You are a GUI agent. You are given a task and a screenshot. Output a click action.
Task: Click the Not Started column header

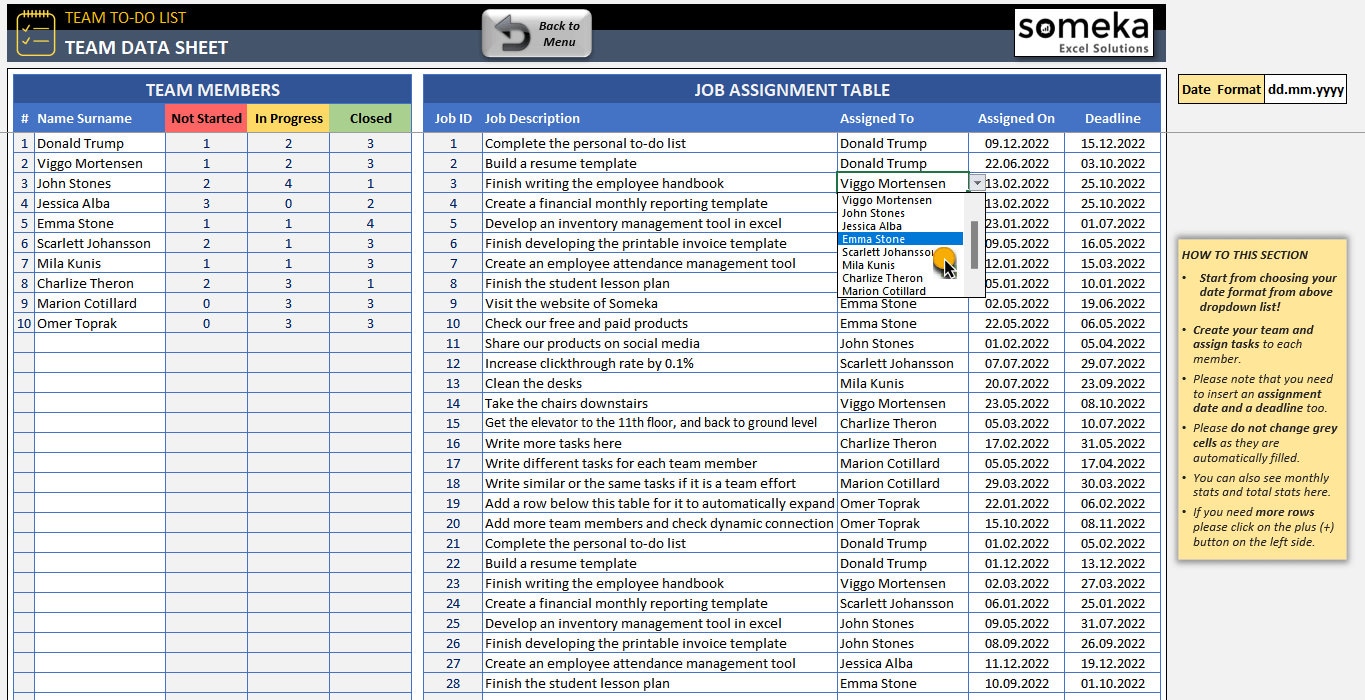tap(205, 118)
